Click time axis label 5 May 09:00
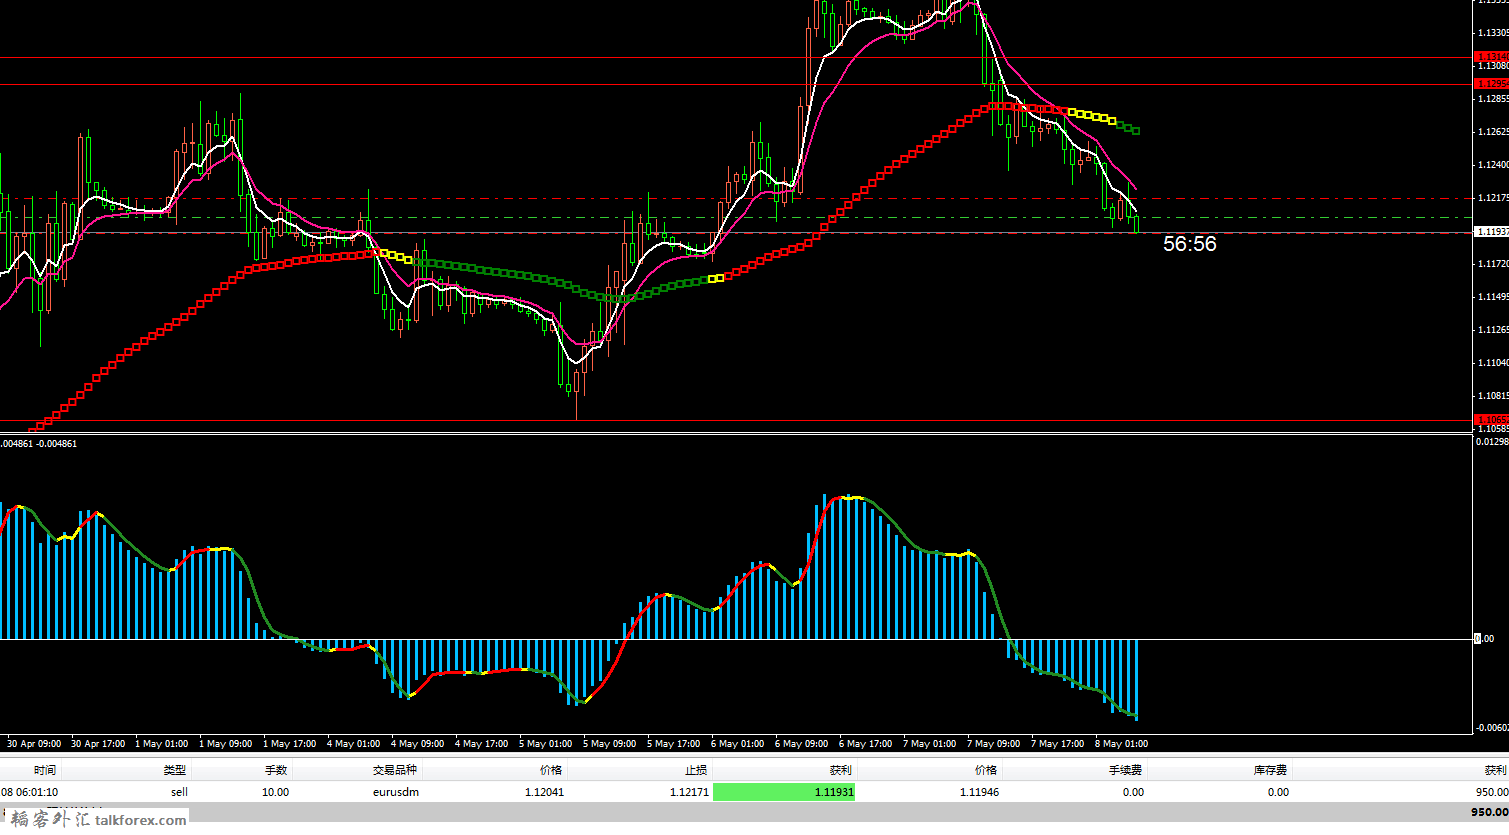Viewport: 1509px width, 835px height. point(609,744)
